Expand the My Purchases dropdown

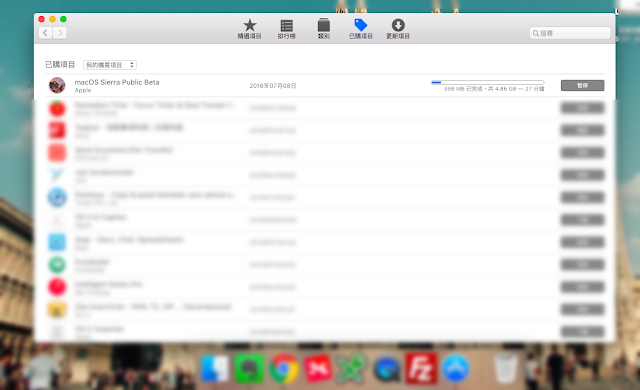coord(110,65)
